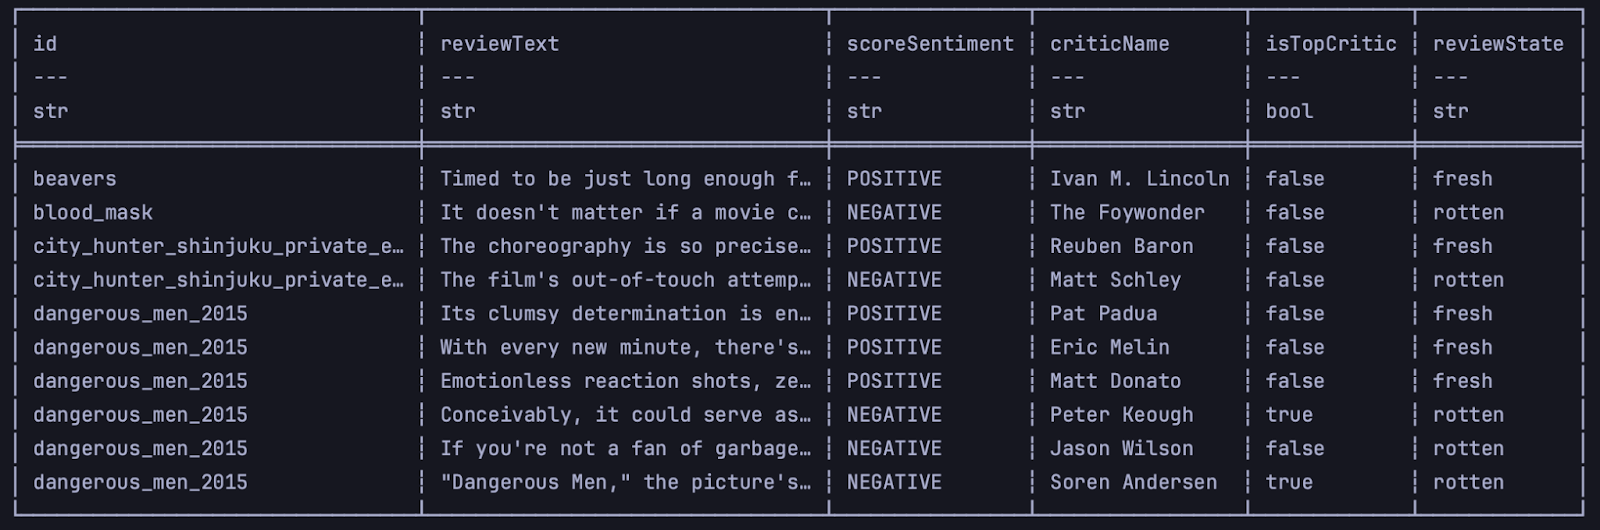1600x530 pixels.
Task: Select the Matt Schley critic cell
Action: point(1115,280)
